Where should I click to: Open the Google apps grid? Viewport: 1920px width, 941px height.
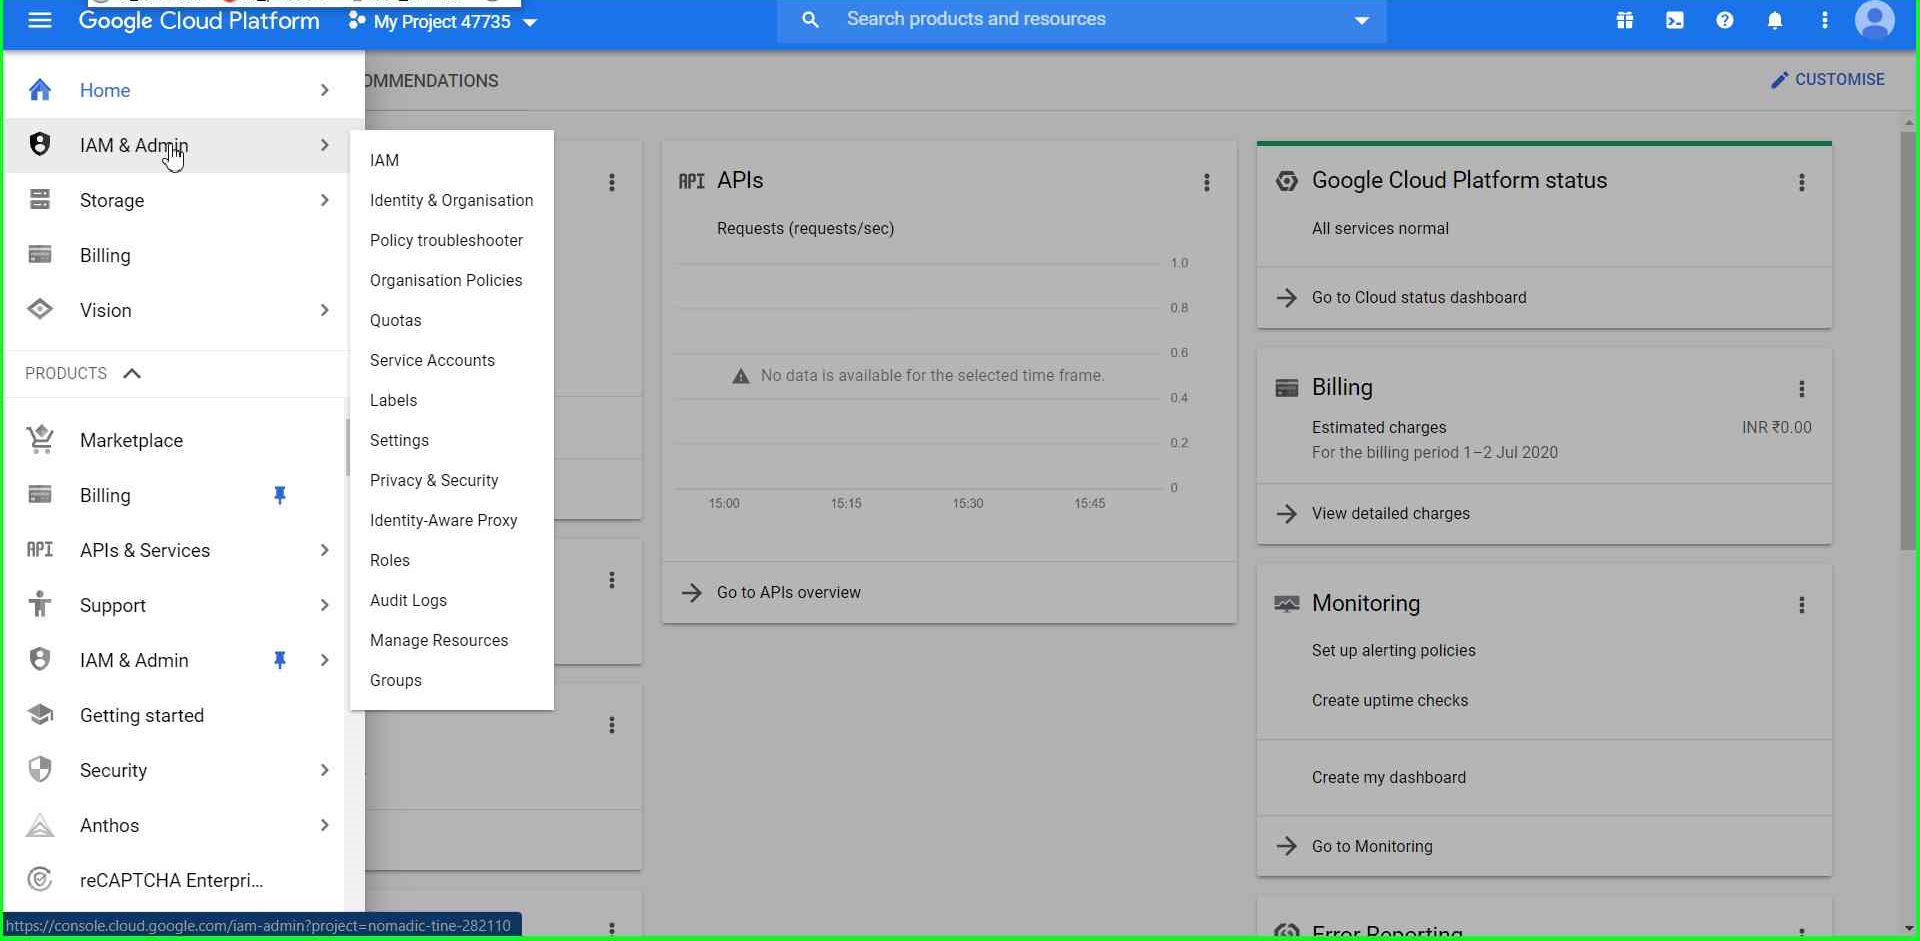coord(1624,20)
